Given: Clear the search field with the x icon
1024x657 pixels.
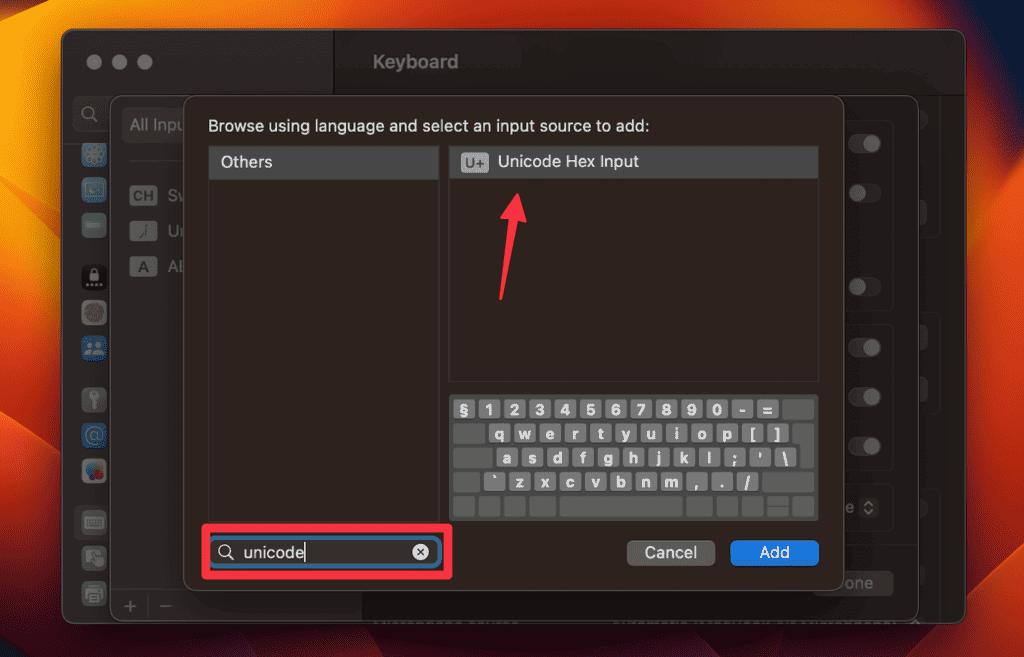Looking at the screenshot, I should [421, 551].
